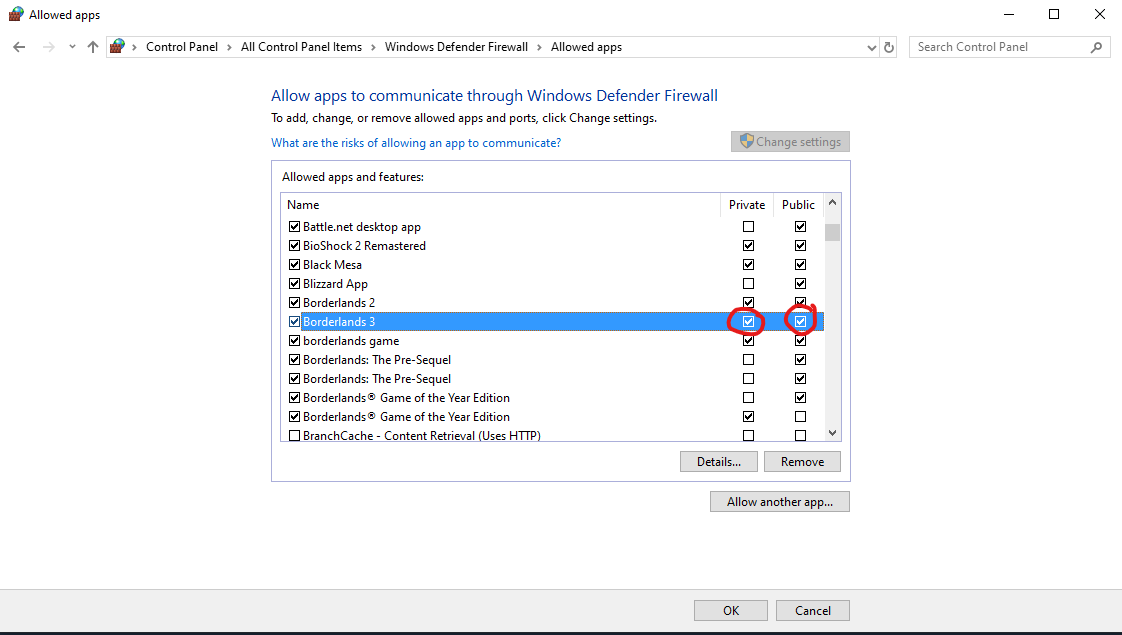The height and width of the screenshot is (635, 1122).
Task: Open the risks of allowing an app link
Action: point(416,143)
